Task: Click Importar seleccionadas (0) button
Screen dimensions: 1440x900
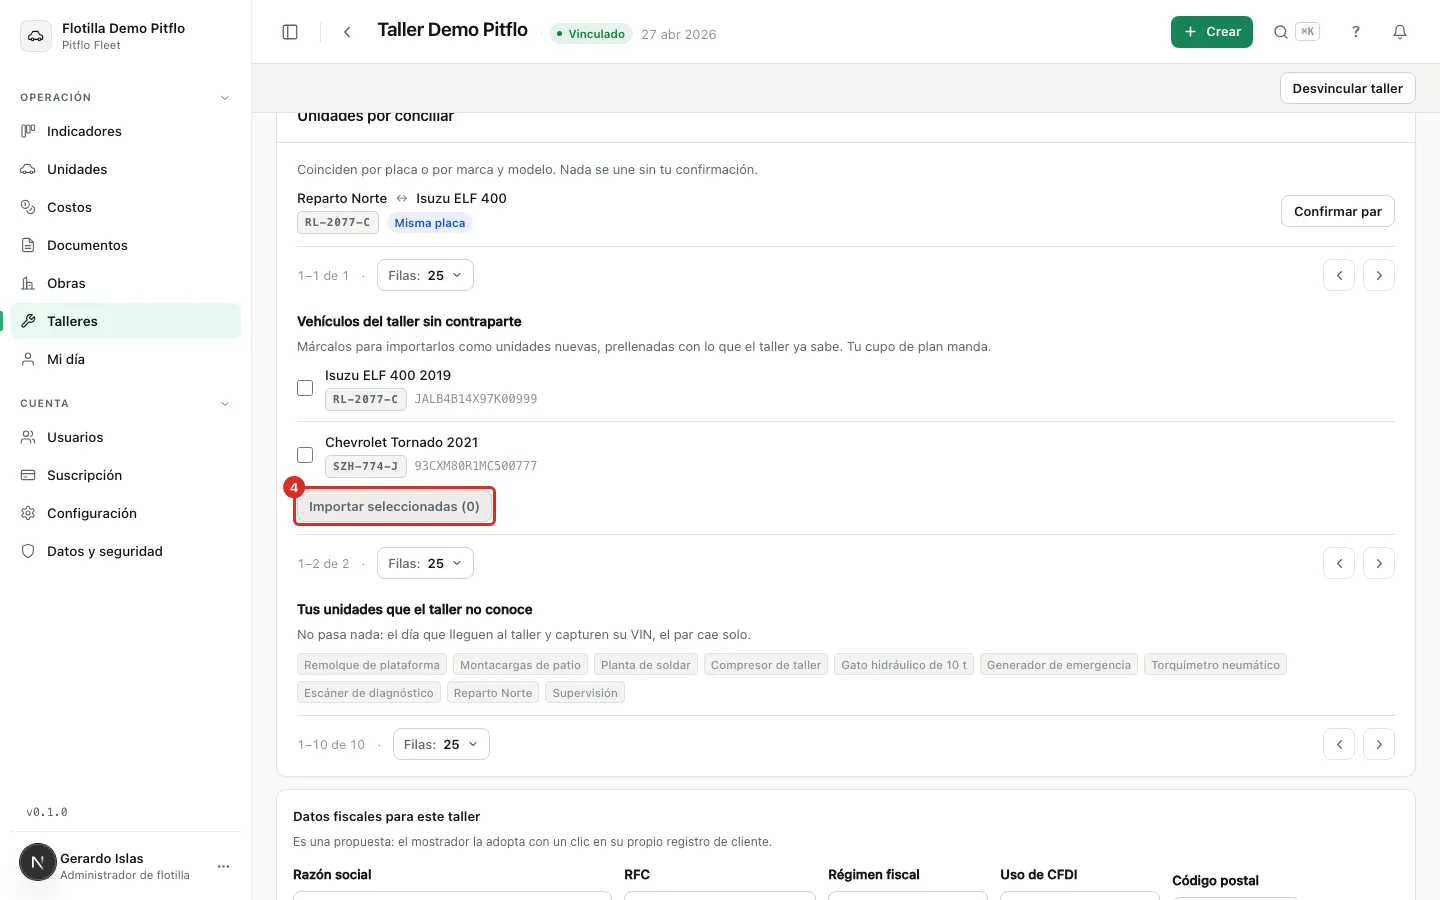Action: (394, 506)
